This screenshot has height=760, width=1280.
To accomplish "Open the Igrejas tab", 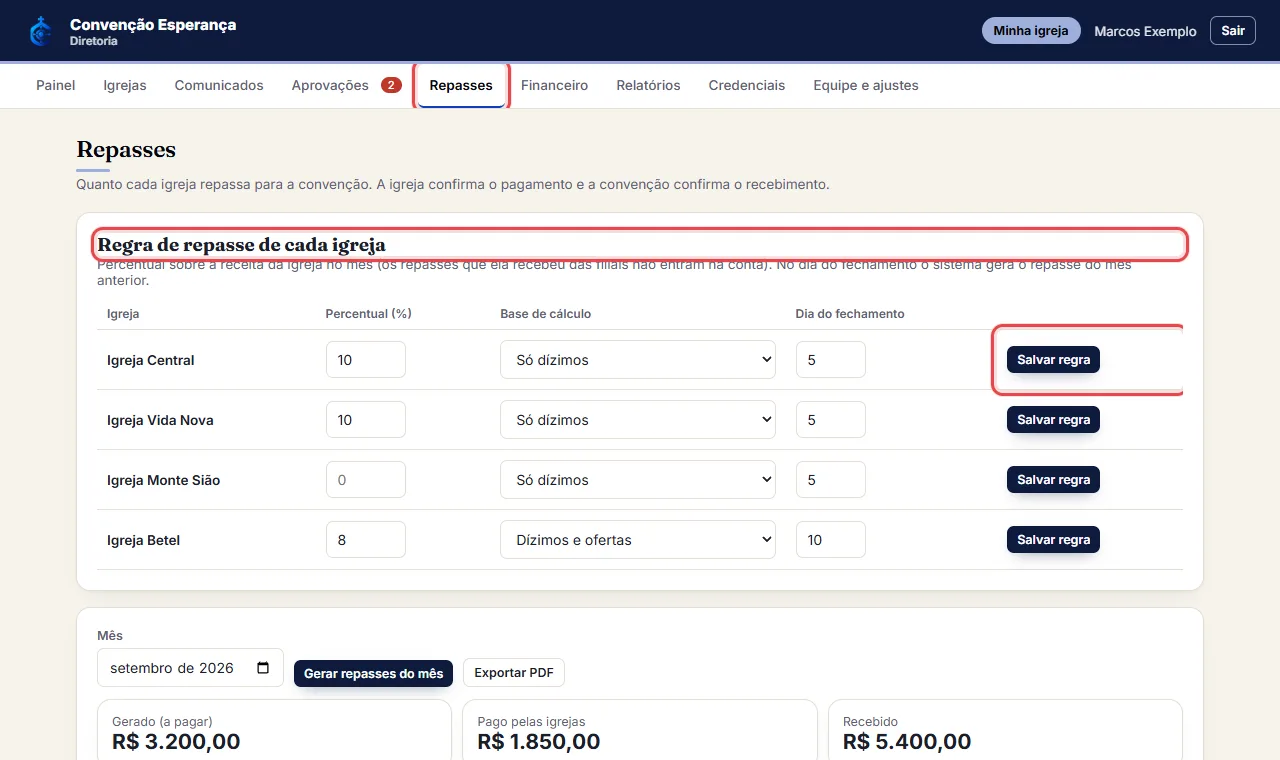I will click(125, 85).
